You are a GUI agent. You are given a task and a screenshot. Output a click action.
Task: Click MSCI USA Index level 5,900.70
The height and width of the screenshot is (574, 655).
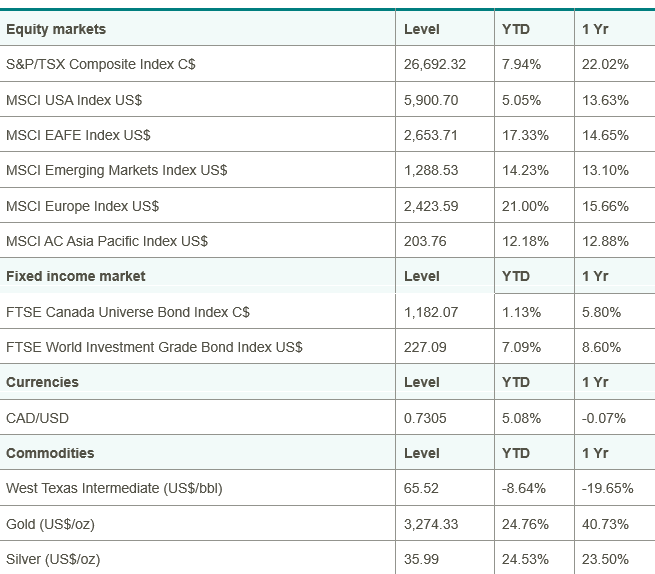[x=431, y=100]
